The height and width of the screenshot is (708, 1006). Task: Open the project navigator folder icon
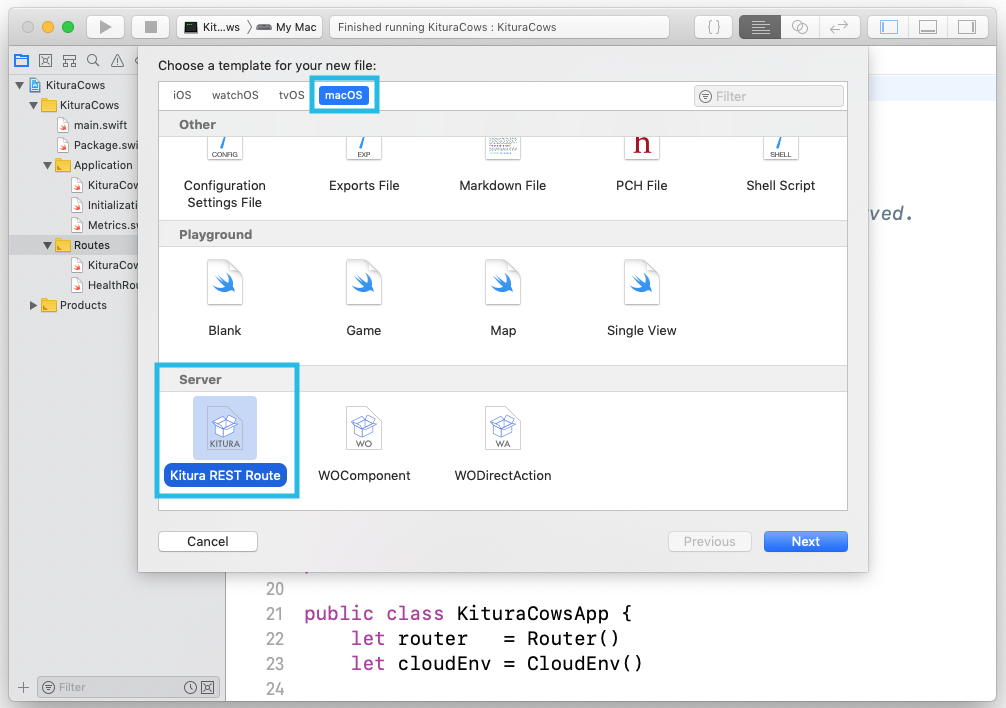tap(21, 61)
